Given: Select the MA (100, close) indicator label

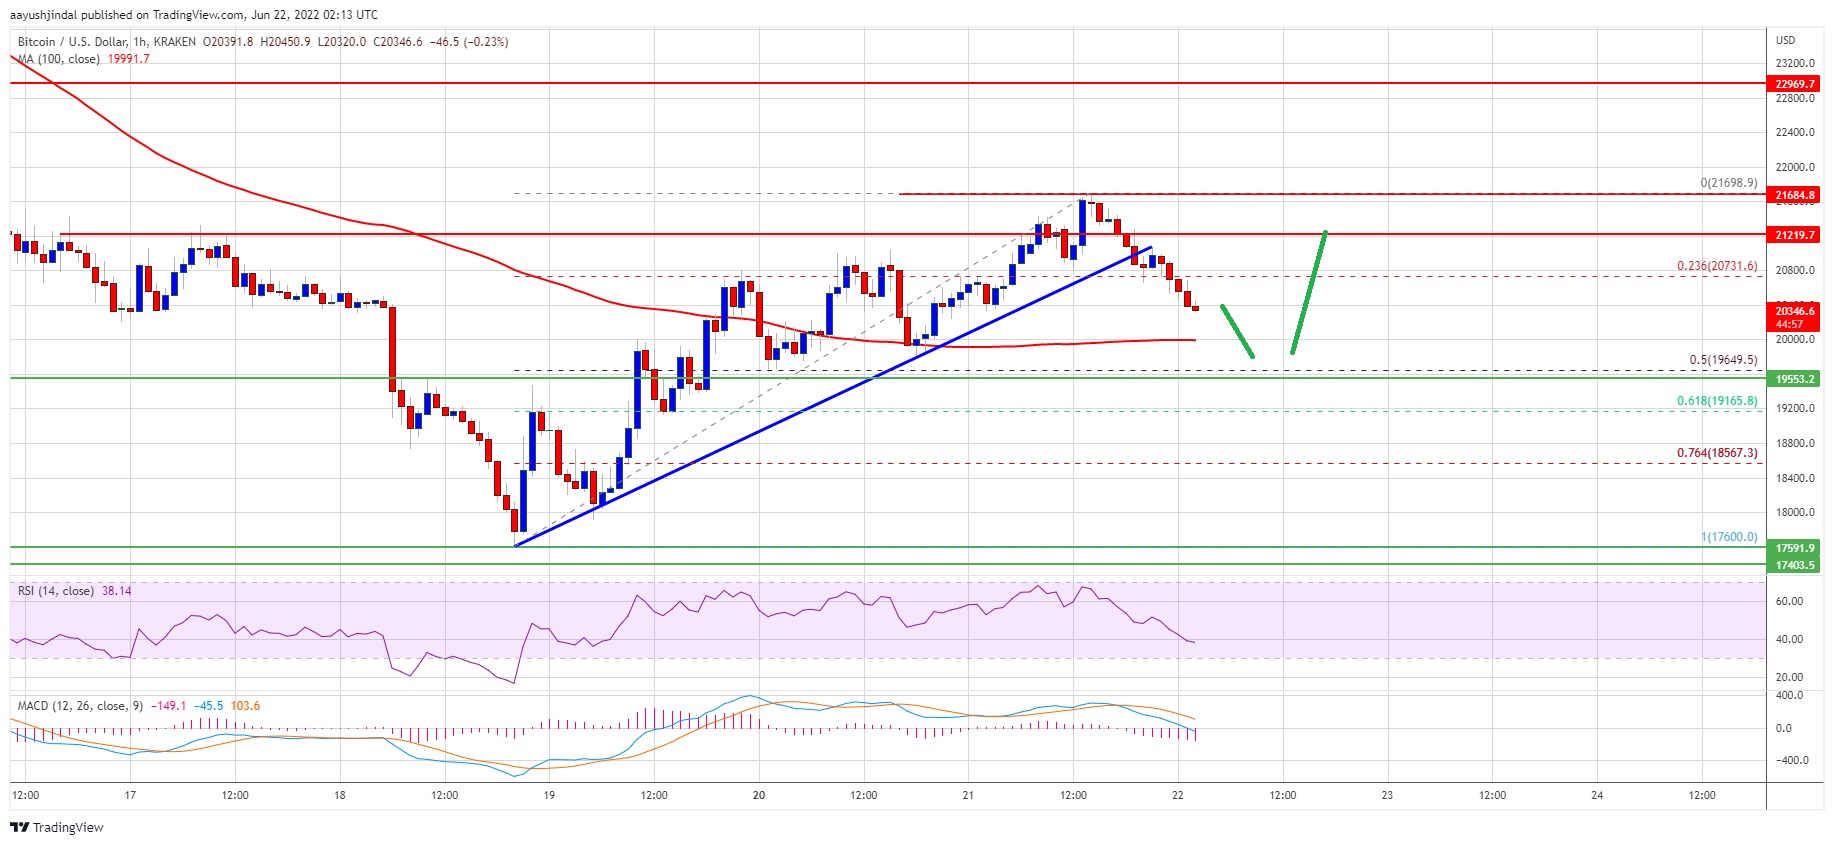Looking at the screenshot, I should 58,59.
